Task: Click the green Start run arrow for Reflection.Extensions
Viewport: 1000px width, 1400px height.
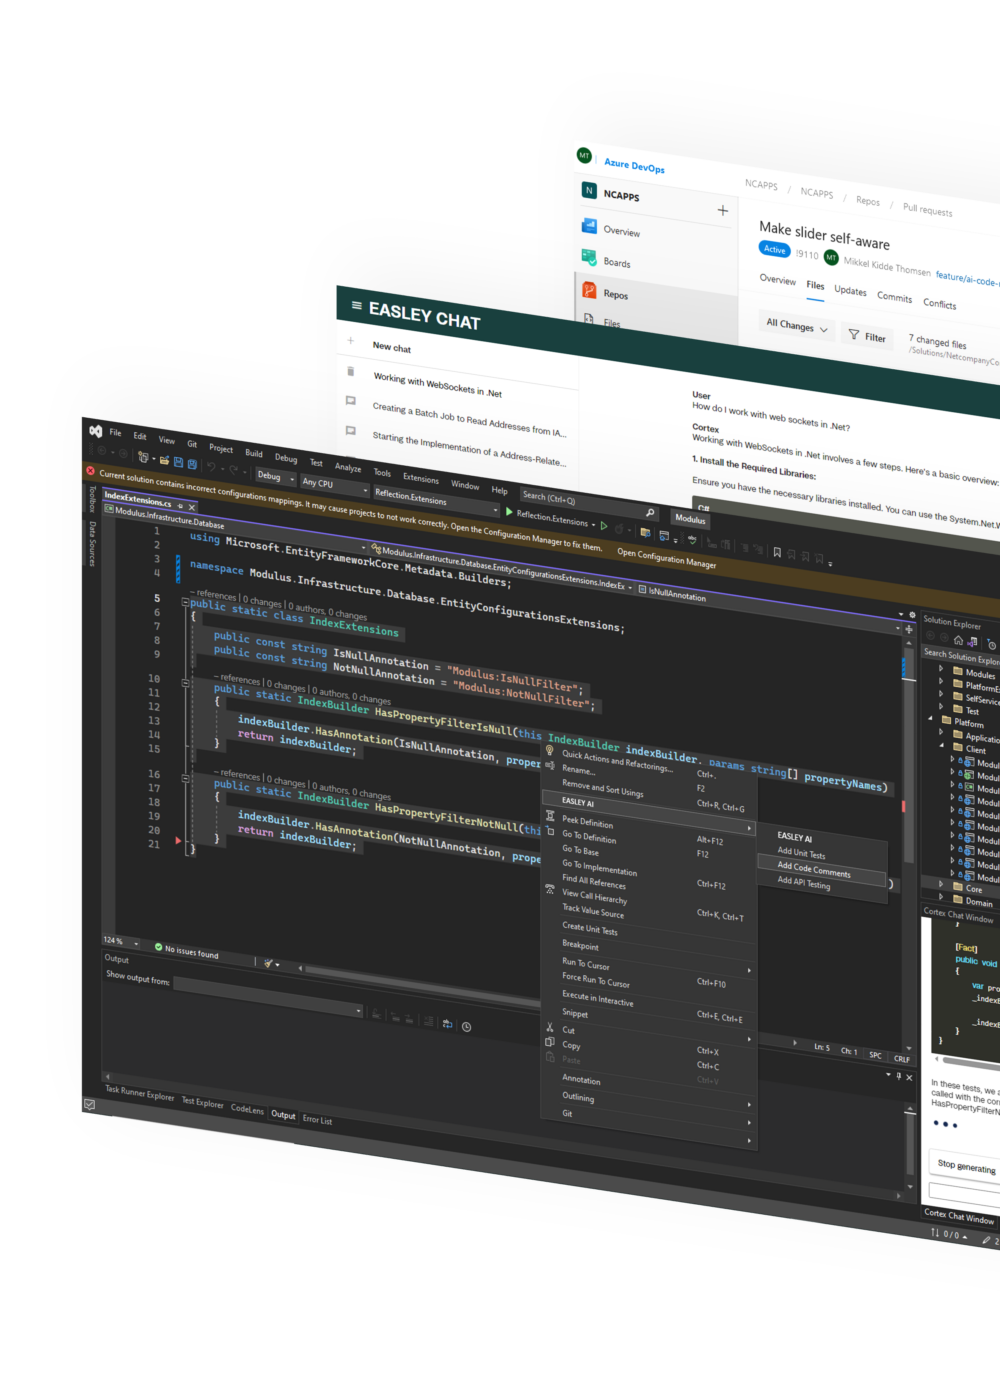Action: point(509,512)
